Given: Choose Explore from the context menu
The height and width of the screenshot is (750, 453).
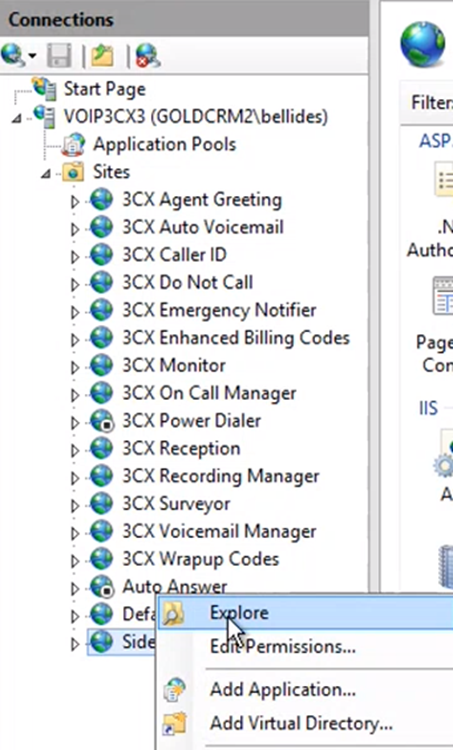Looking at the screenshot, I should (239, 613).
